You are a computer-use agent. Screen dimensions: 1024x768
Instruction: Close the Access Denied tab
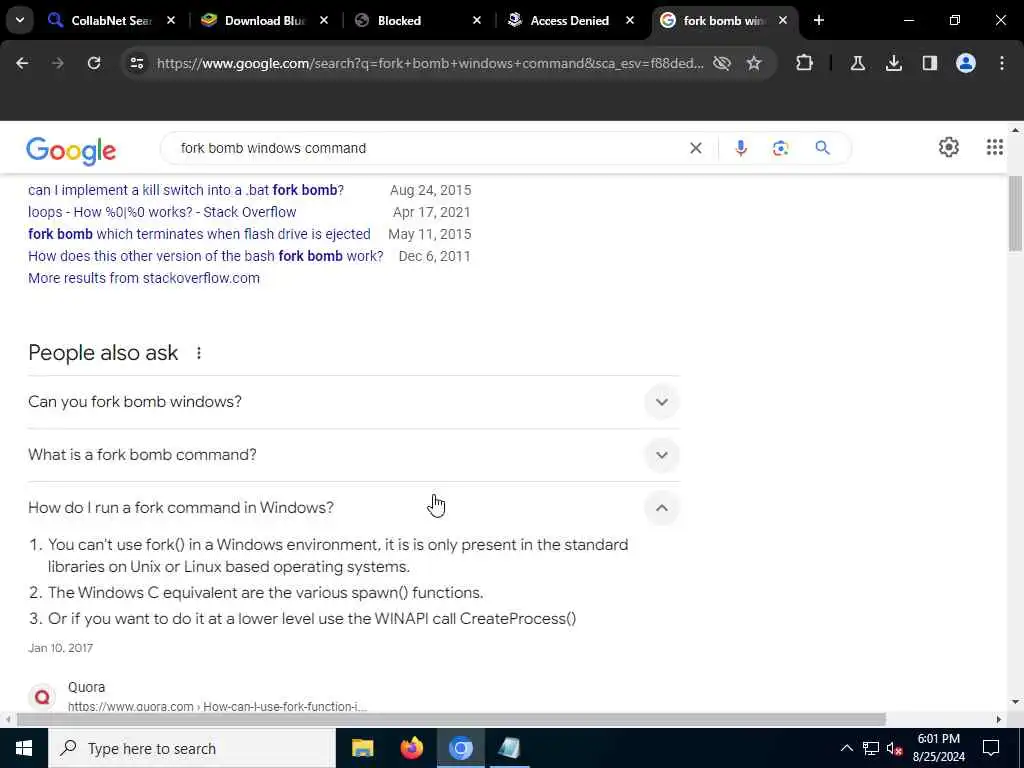click(x=630, y=20)
